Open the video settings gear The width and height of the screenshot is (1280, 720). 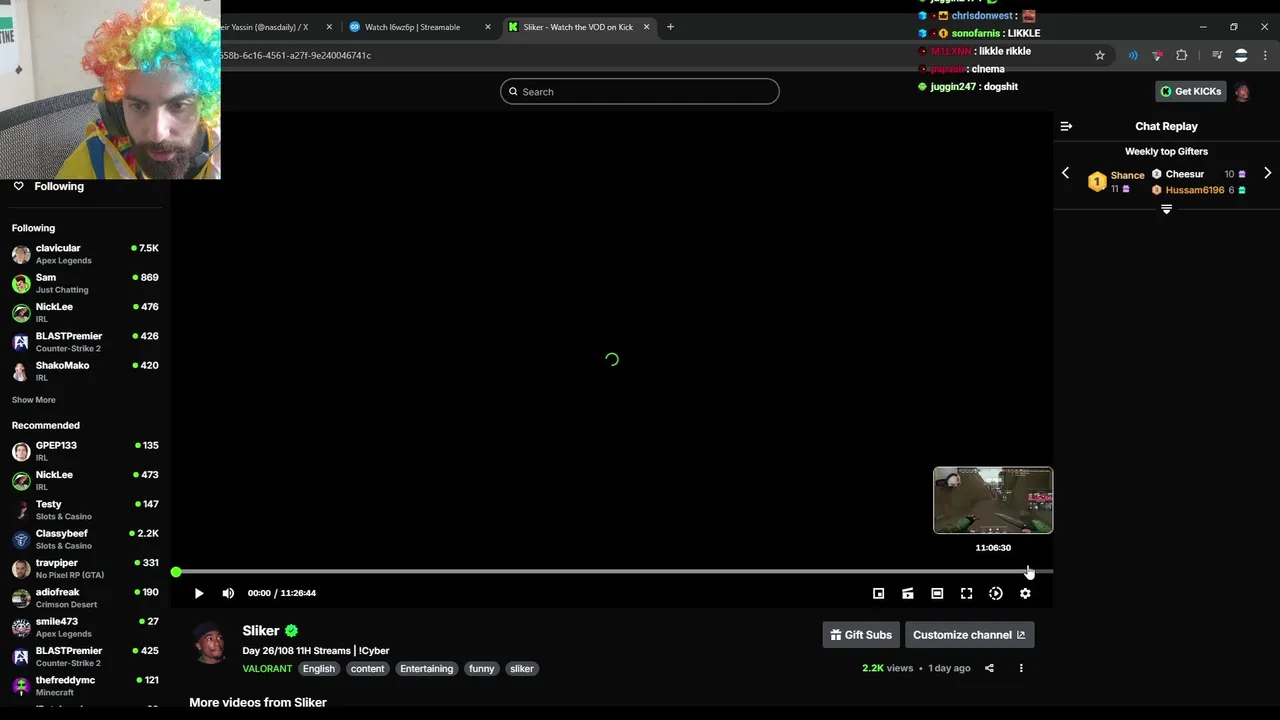click(1025, 593)
